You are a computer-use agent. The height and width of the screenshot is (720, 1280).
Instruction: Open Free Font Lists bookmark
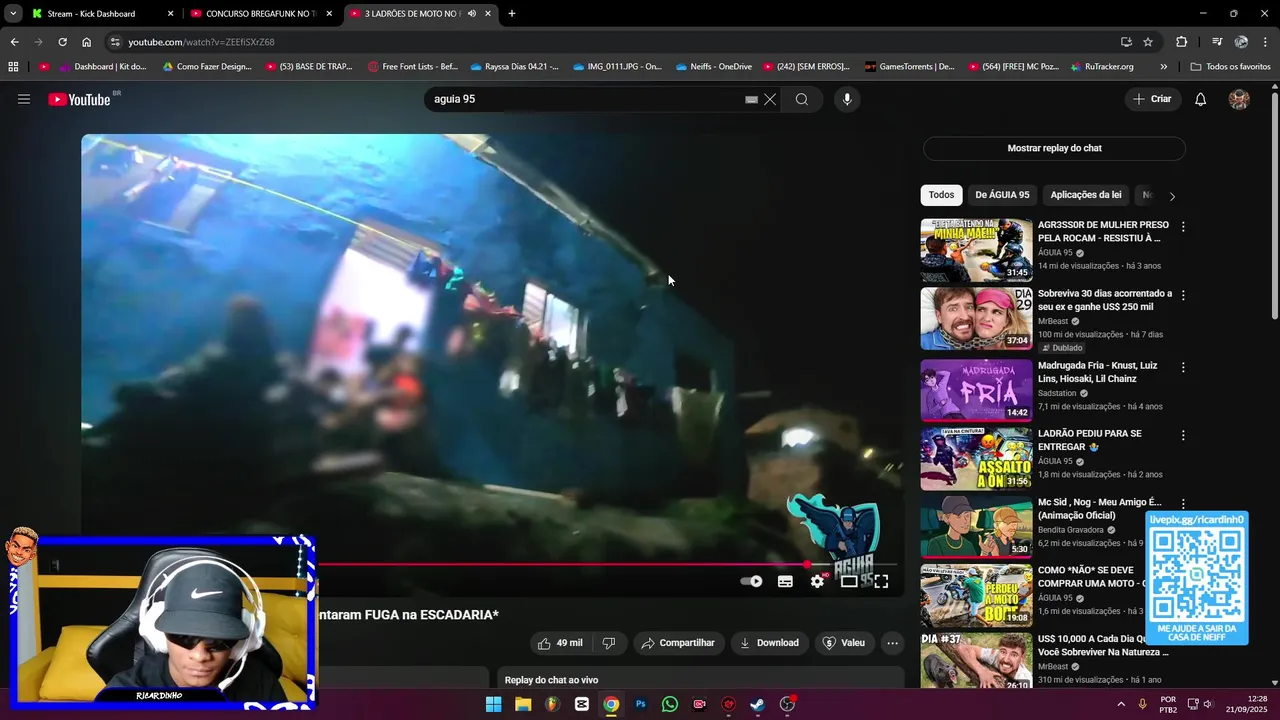pos(412,67)
